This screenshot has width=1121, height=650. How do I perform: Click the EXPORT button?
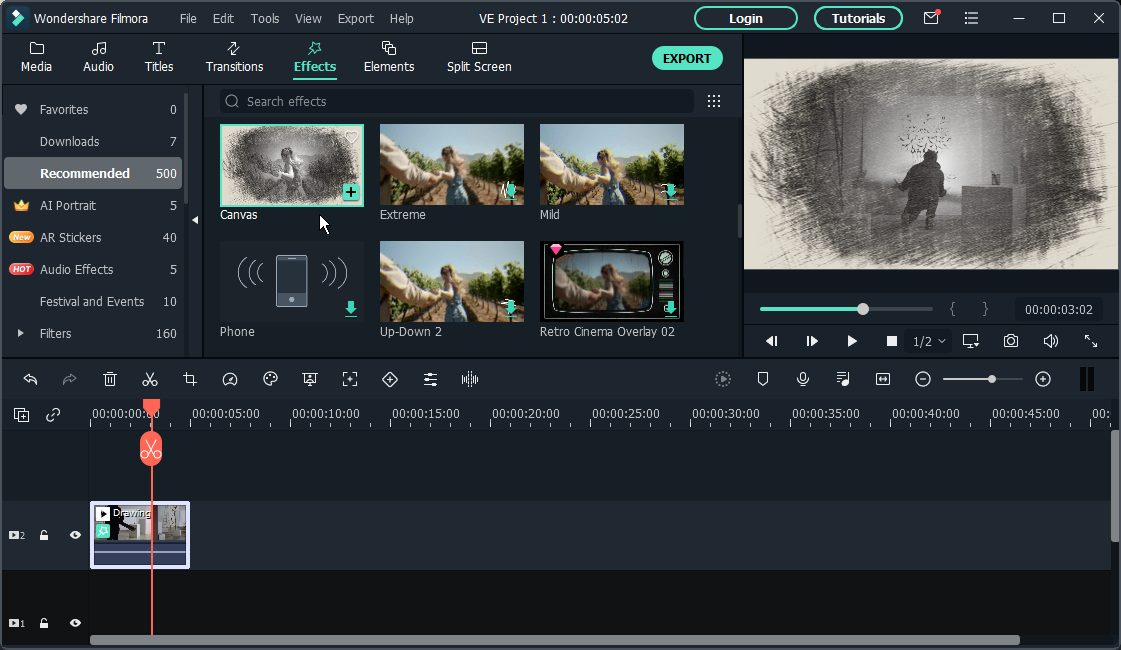pos(687,58)
